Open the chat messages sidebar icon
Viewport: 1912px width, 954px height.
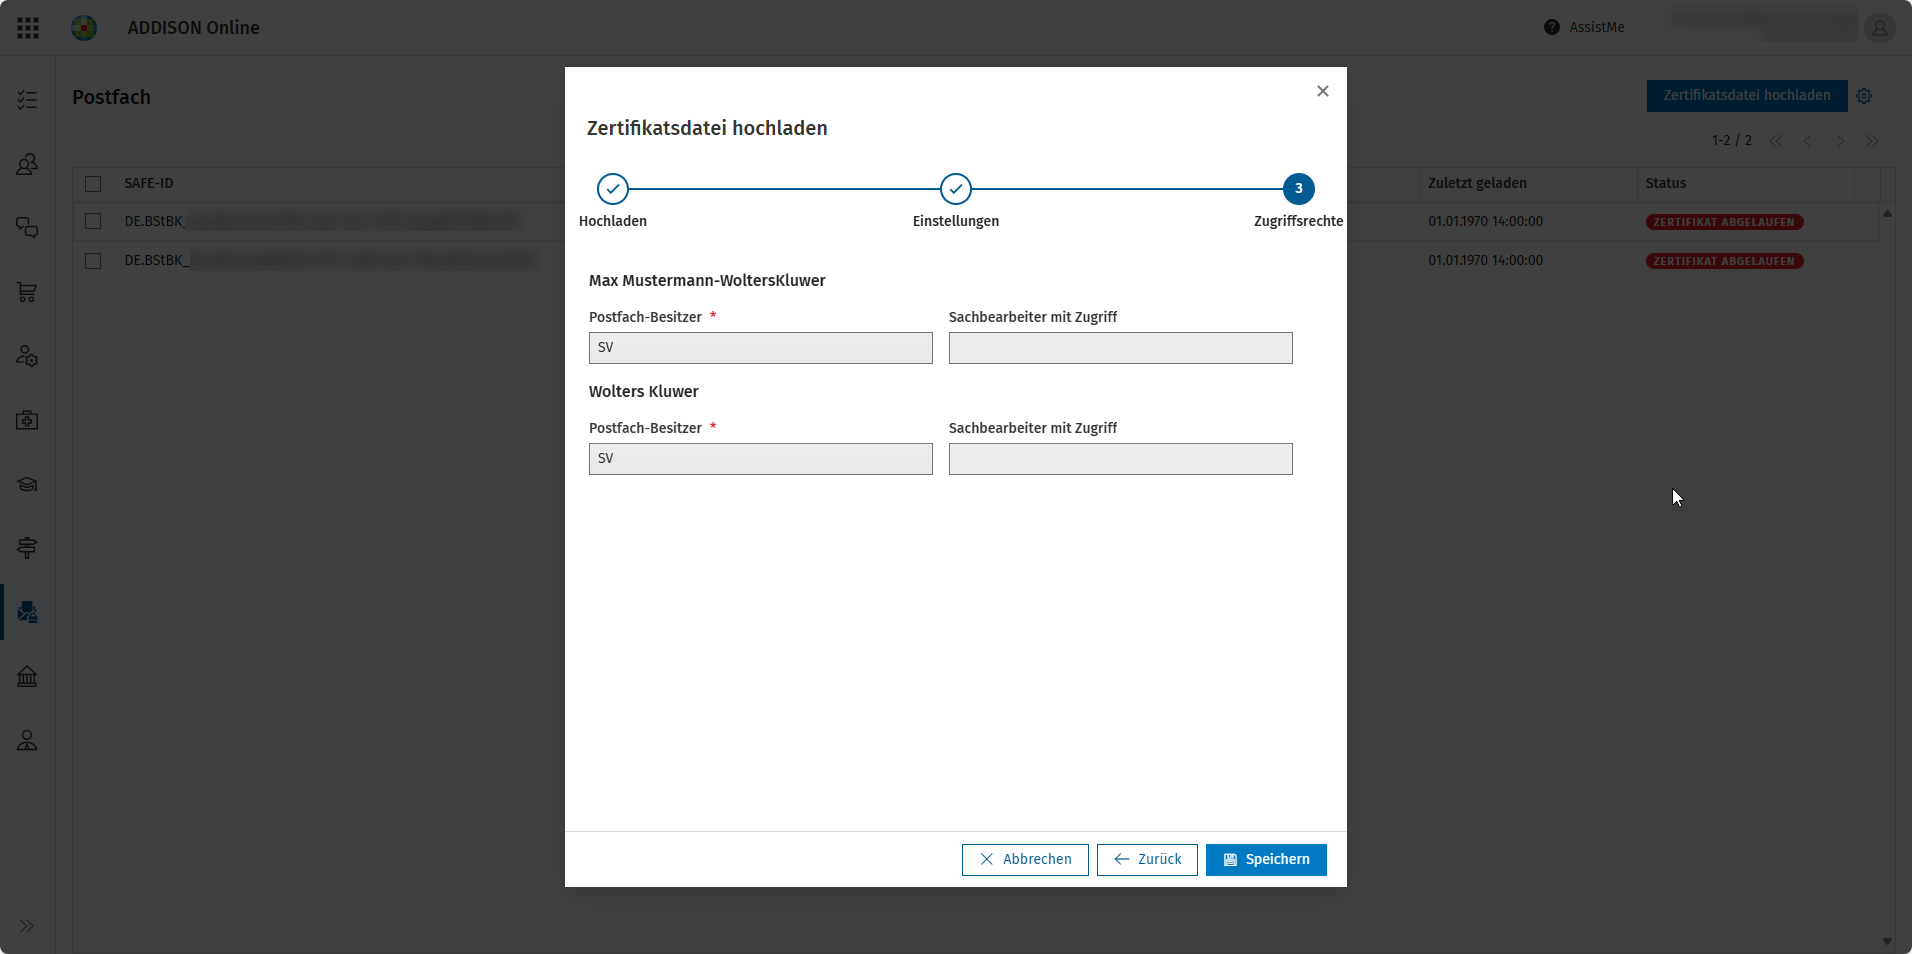pos(27,228)
